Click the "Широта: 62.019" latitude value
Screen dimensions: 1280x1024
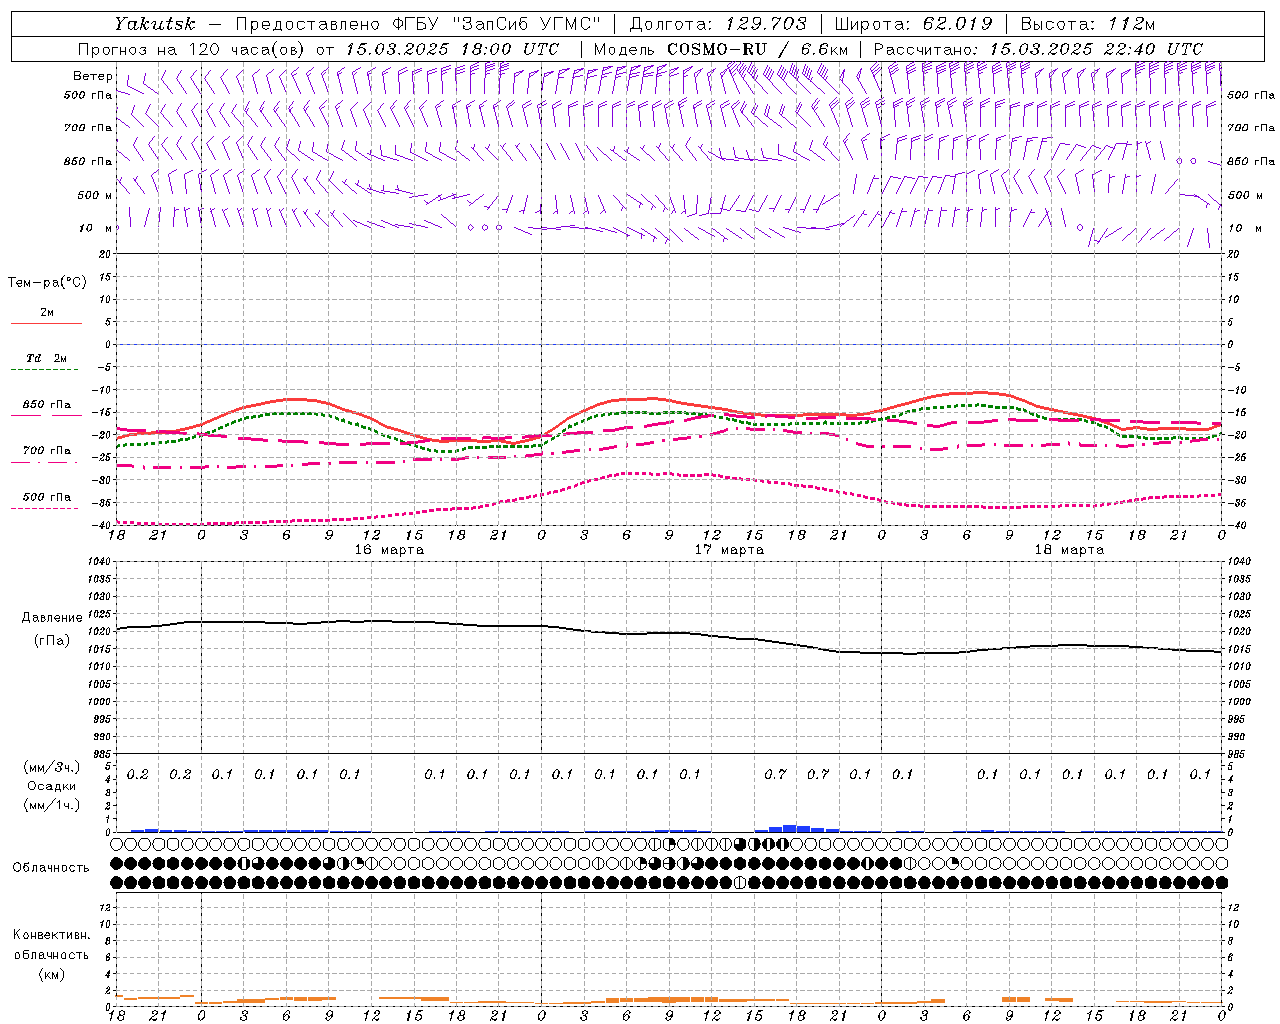(x=914, y=24)
